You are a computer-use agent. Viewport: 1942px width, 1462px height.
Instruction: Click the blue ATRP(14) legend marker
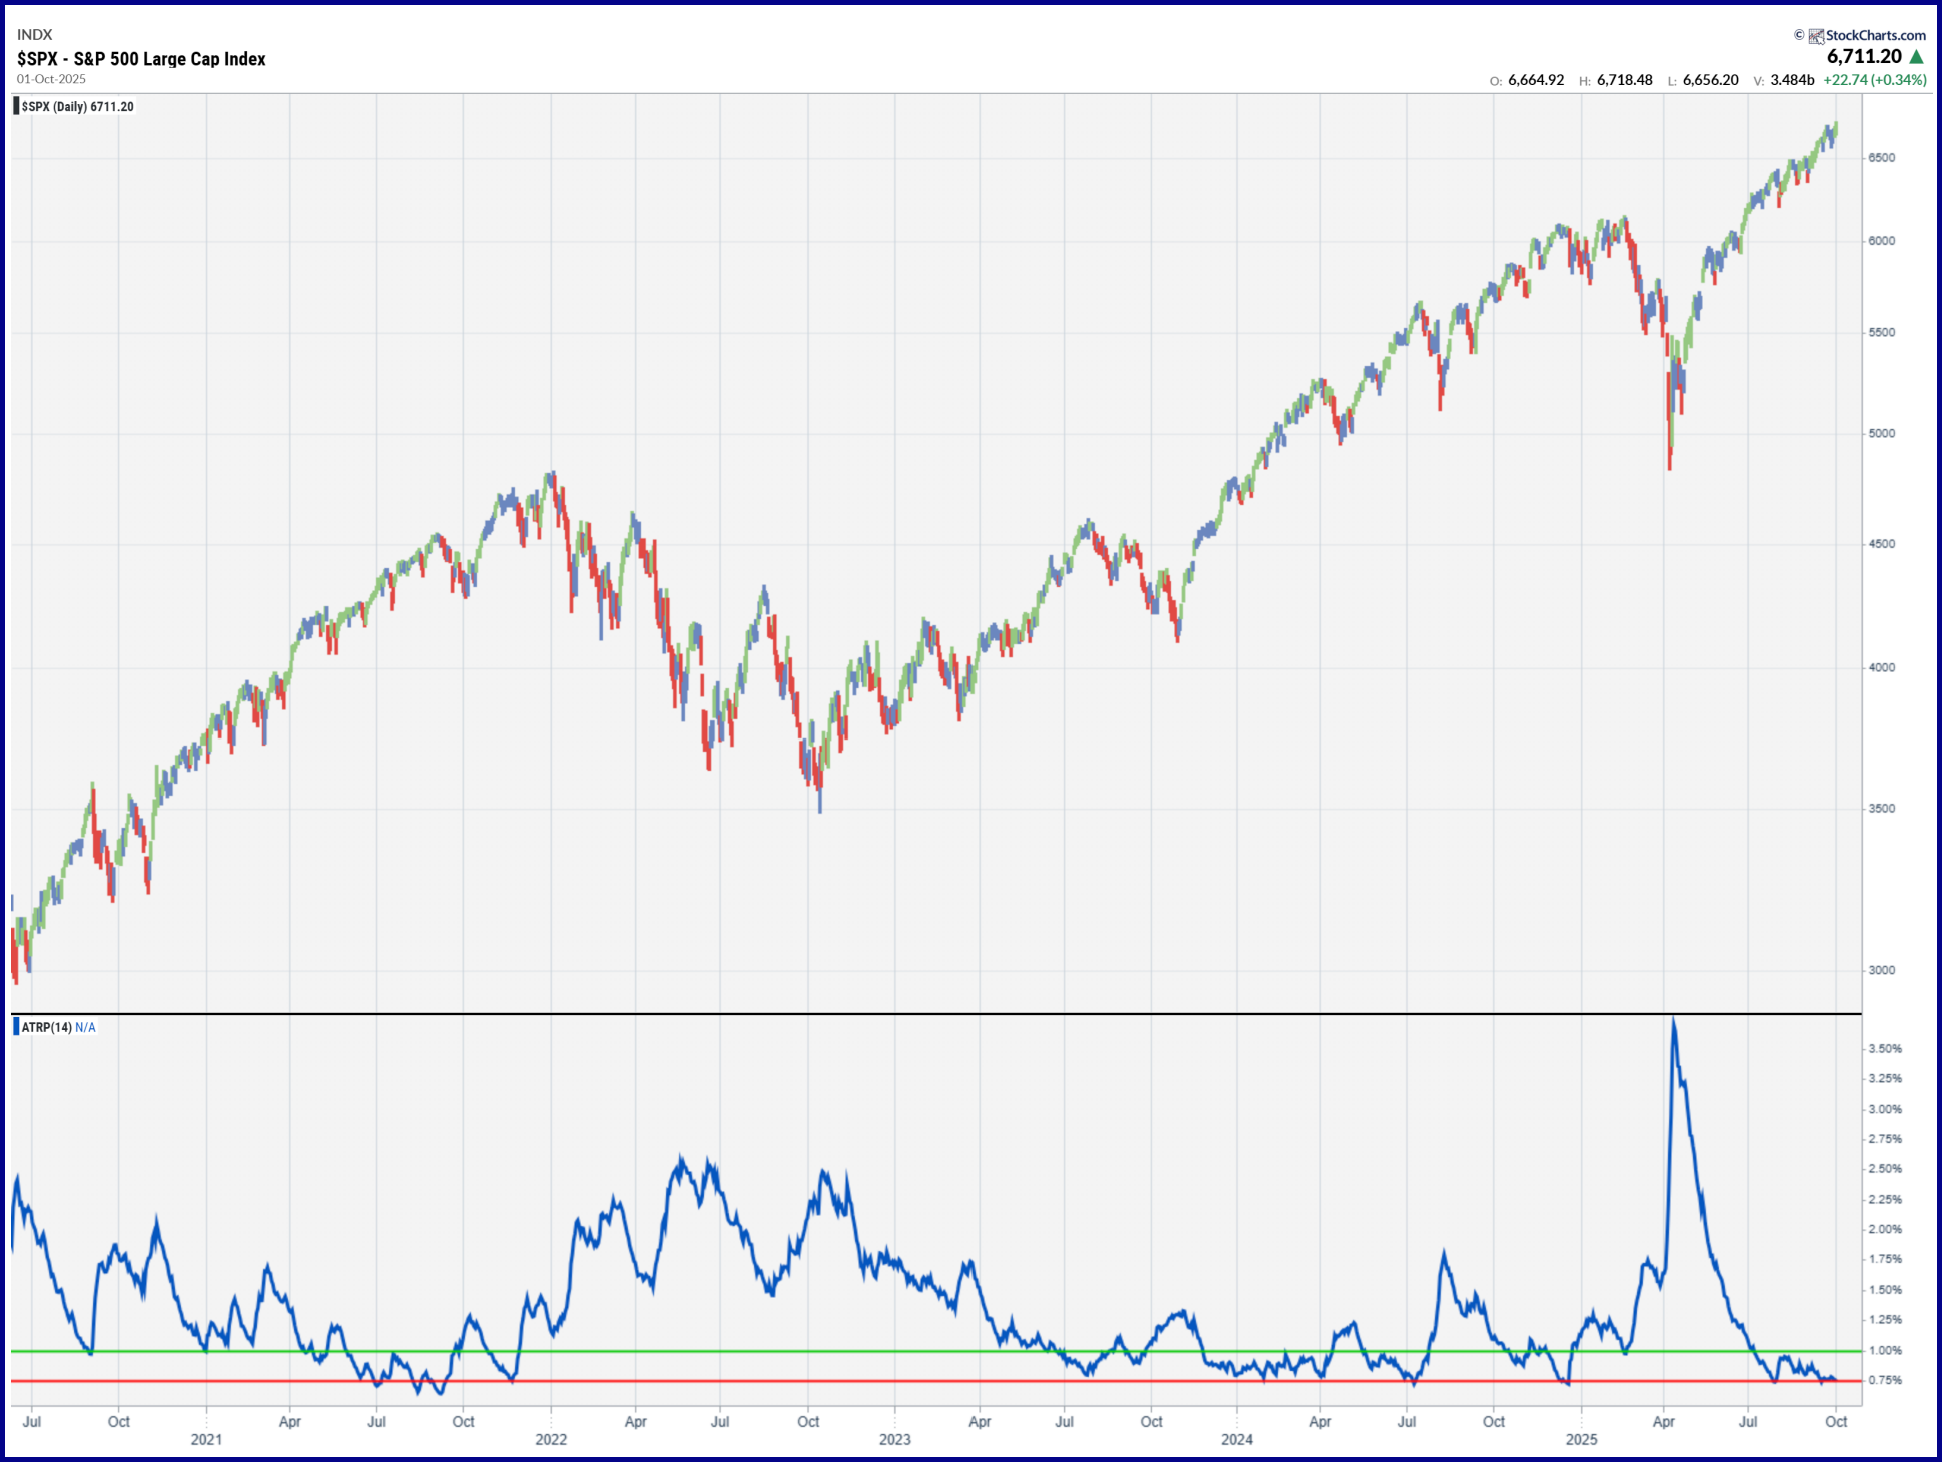click(16, 1027)
